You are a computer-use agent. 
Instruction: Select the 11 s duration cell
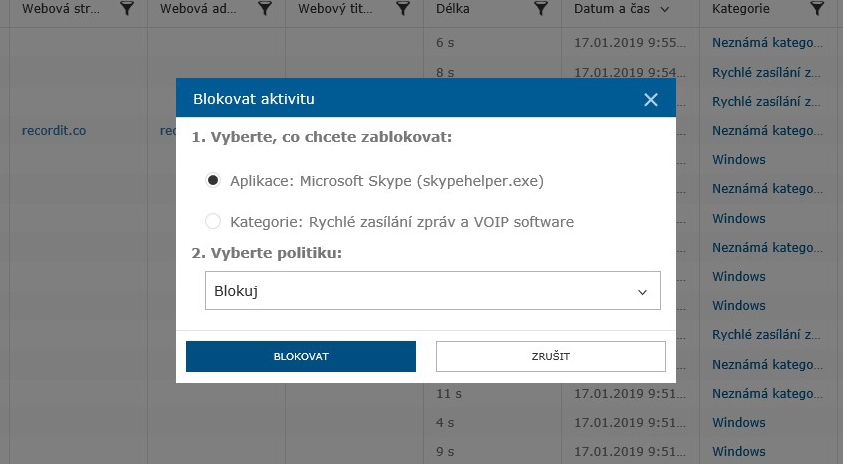(x=449, y=394)
